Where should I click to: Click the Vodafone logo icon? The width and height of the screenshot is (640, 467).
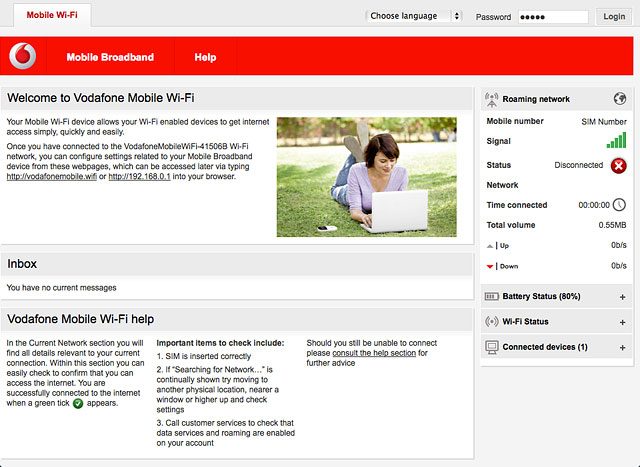pos(23,56)
